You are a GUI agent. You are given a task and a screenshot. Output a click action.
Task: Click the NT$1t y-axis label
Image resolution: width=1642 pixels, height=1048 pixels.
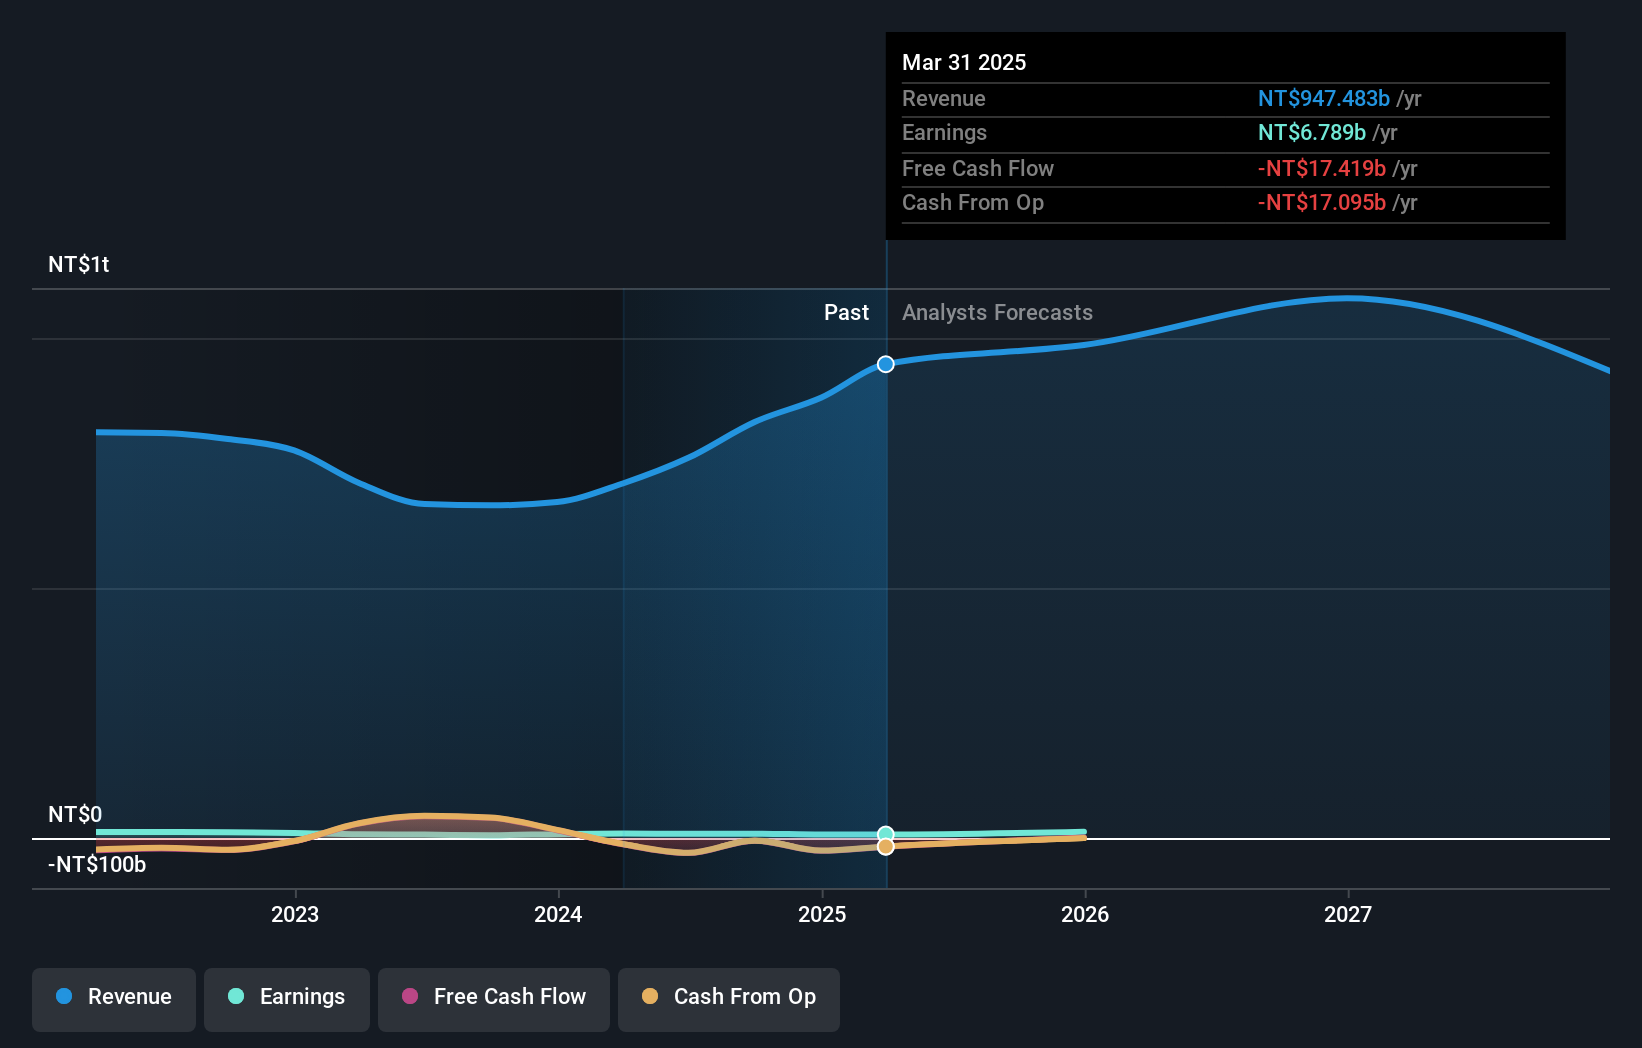coord(79,264)
